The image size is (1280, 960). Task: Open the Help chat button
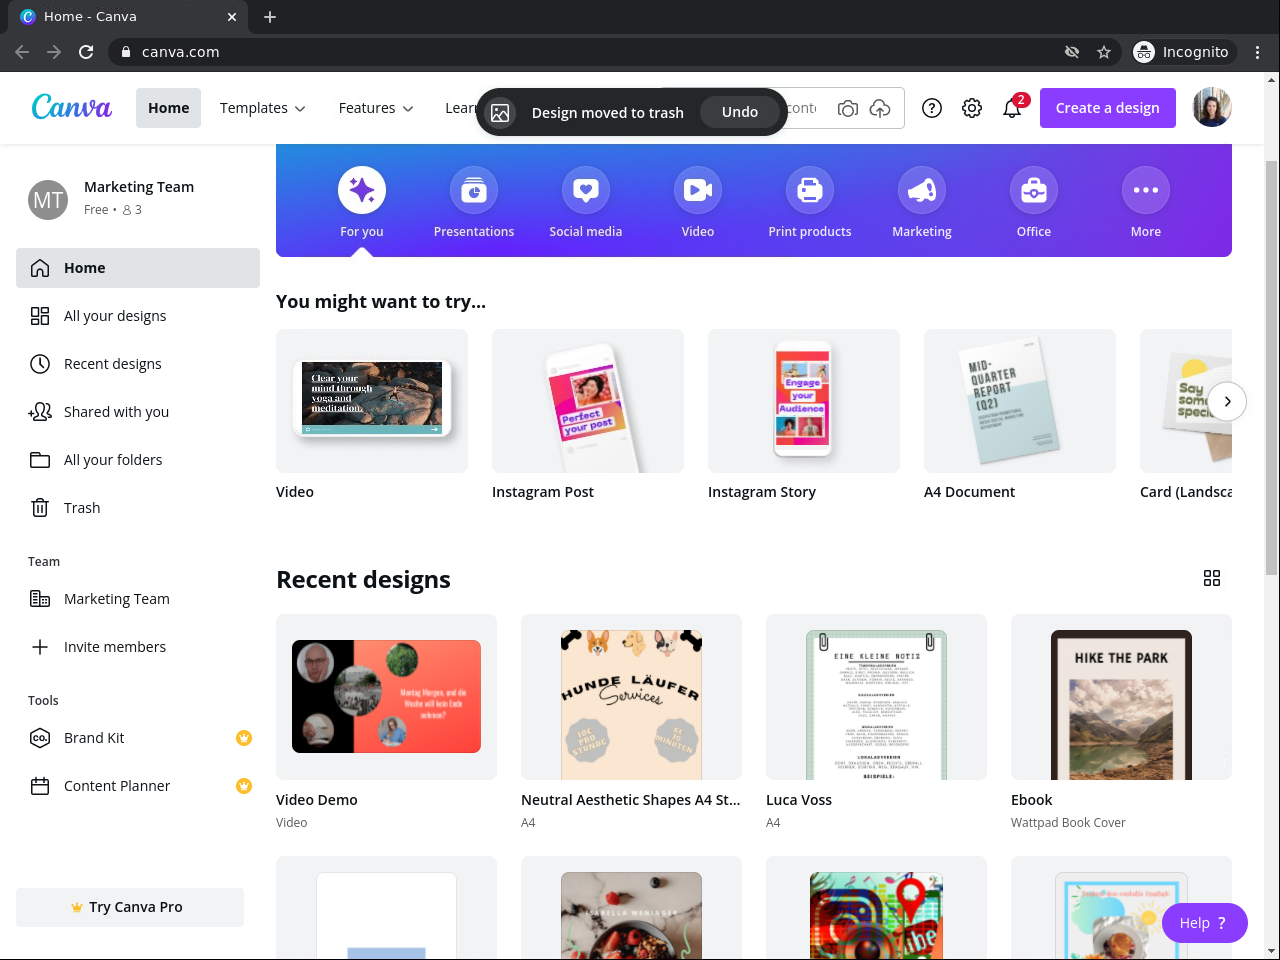pyautogui.click(x=1204, y=923)
